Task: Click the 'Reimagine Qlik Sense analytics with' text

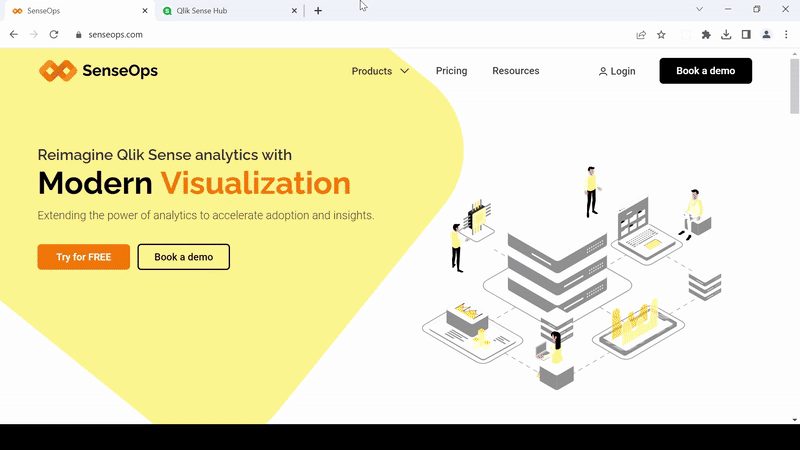Action: (165, 155)
